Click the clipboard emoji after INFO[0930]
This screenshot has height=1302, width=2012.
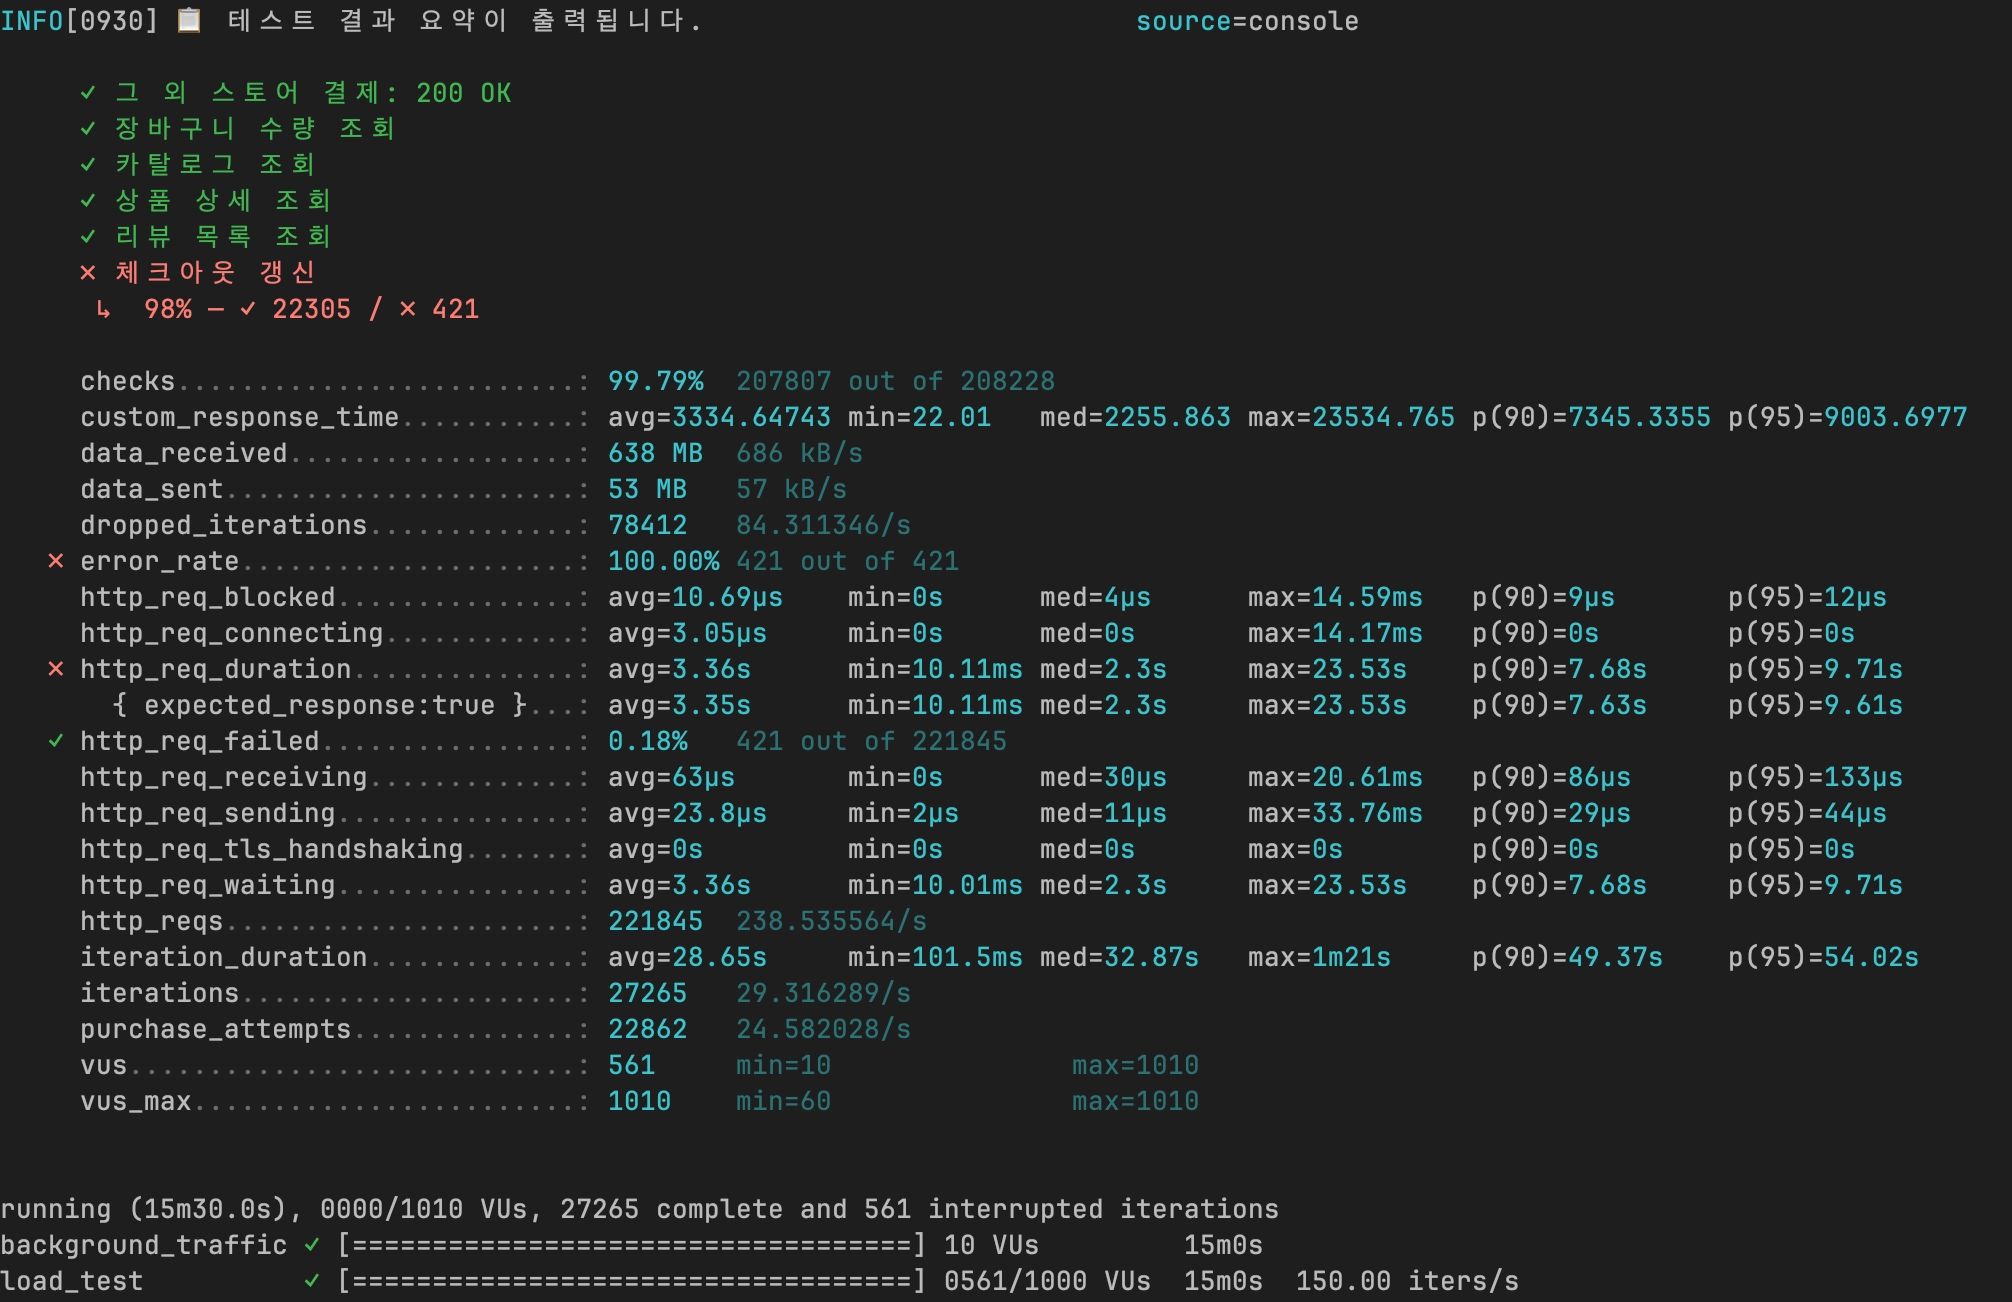[x=189, y=21]
